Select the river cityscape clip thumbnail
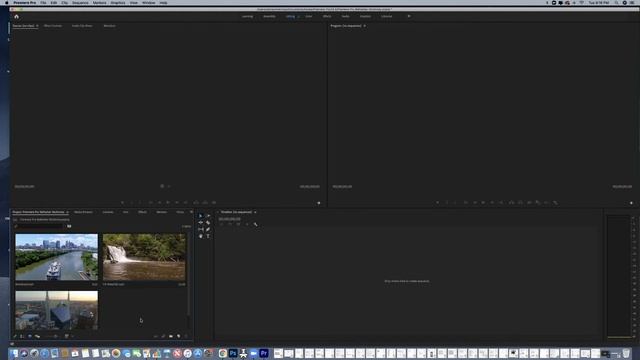The image size is (640, 360). pos(56,257)
